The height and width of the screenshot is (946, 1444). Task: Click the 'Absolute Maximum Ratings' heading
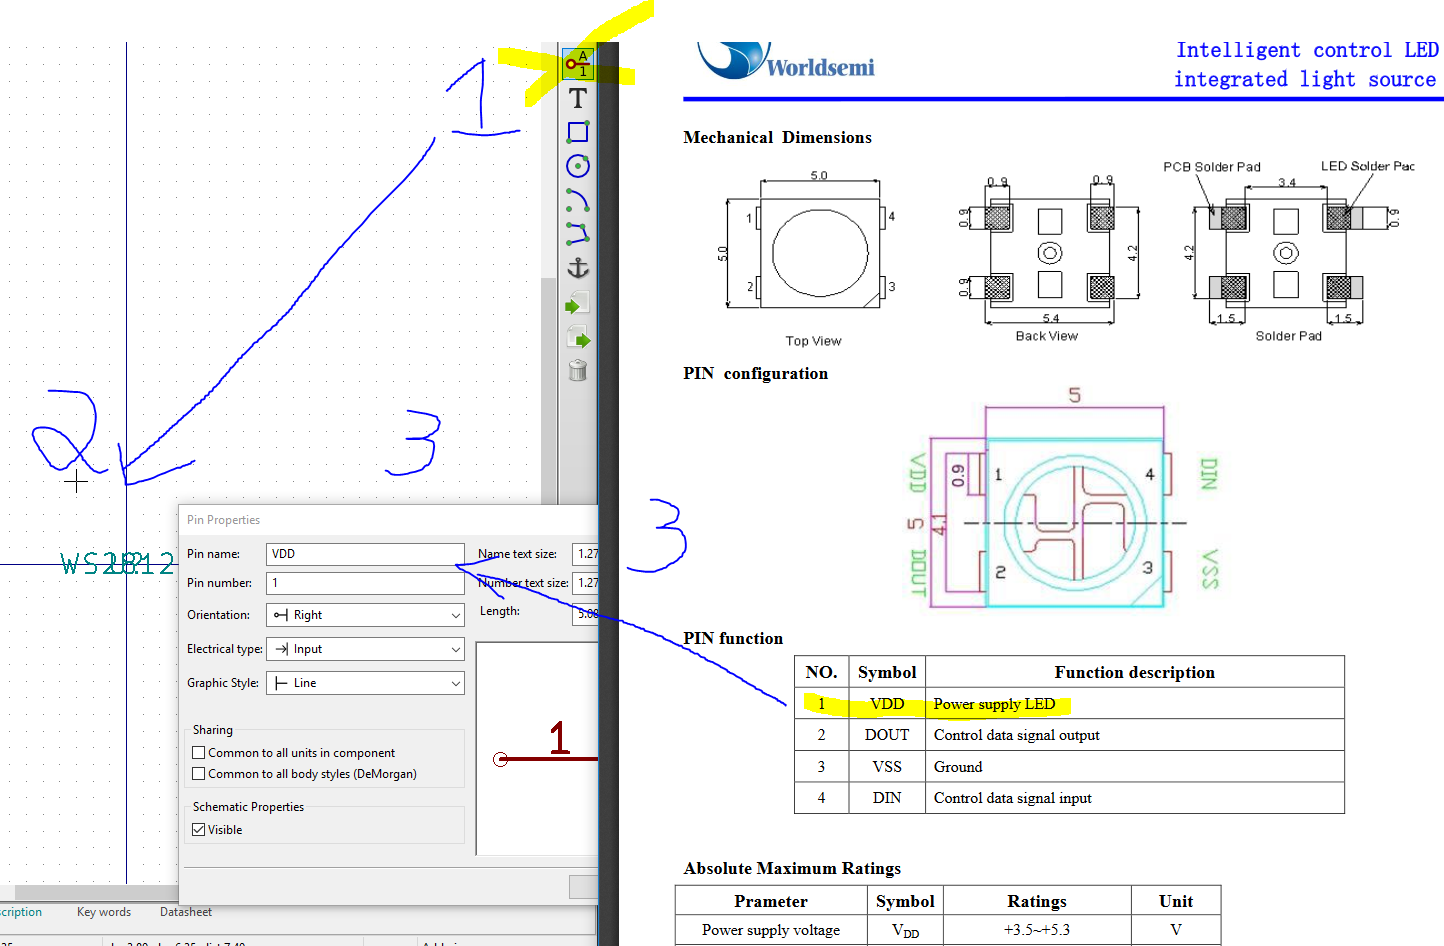click(x=792, y=869)
